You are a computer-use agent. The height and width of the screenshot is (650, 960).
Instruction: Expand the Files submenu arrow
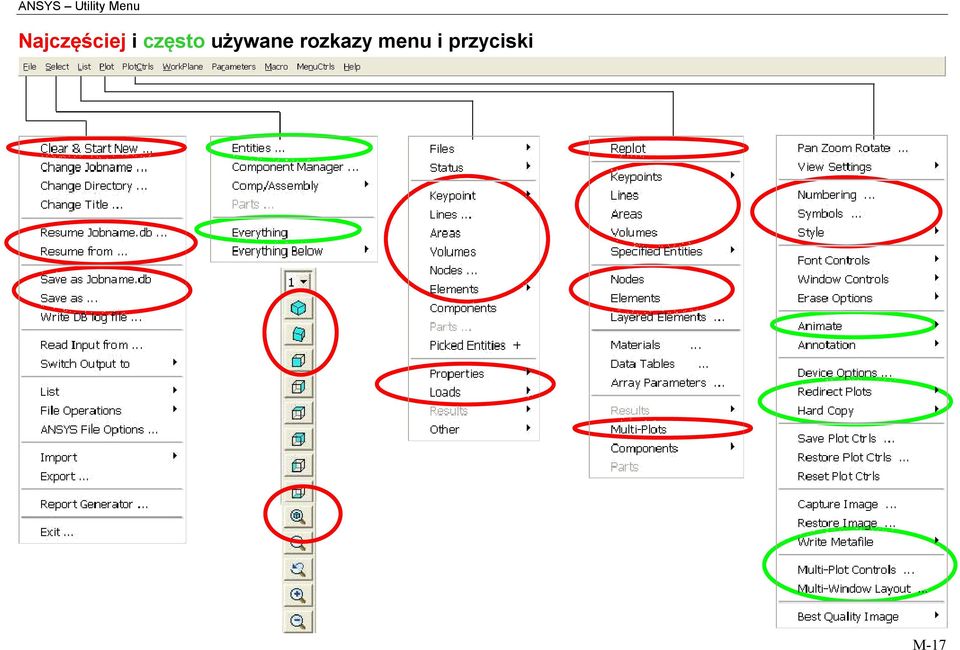528,148
